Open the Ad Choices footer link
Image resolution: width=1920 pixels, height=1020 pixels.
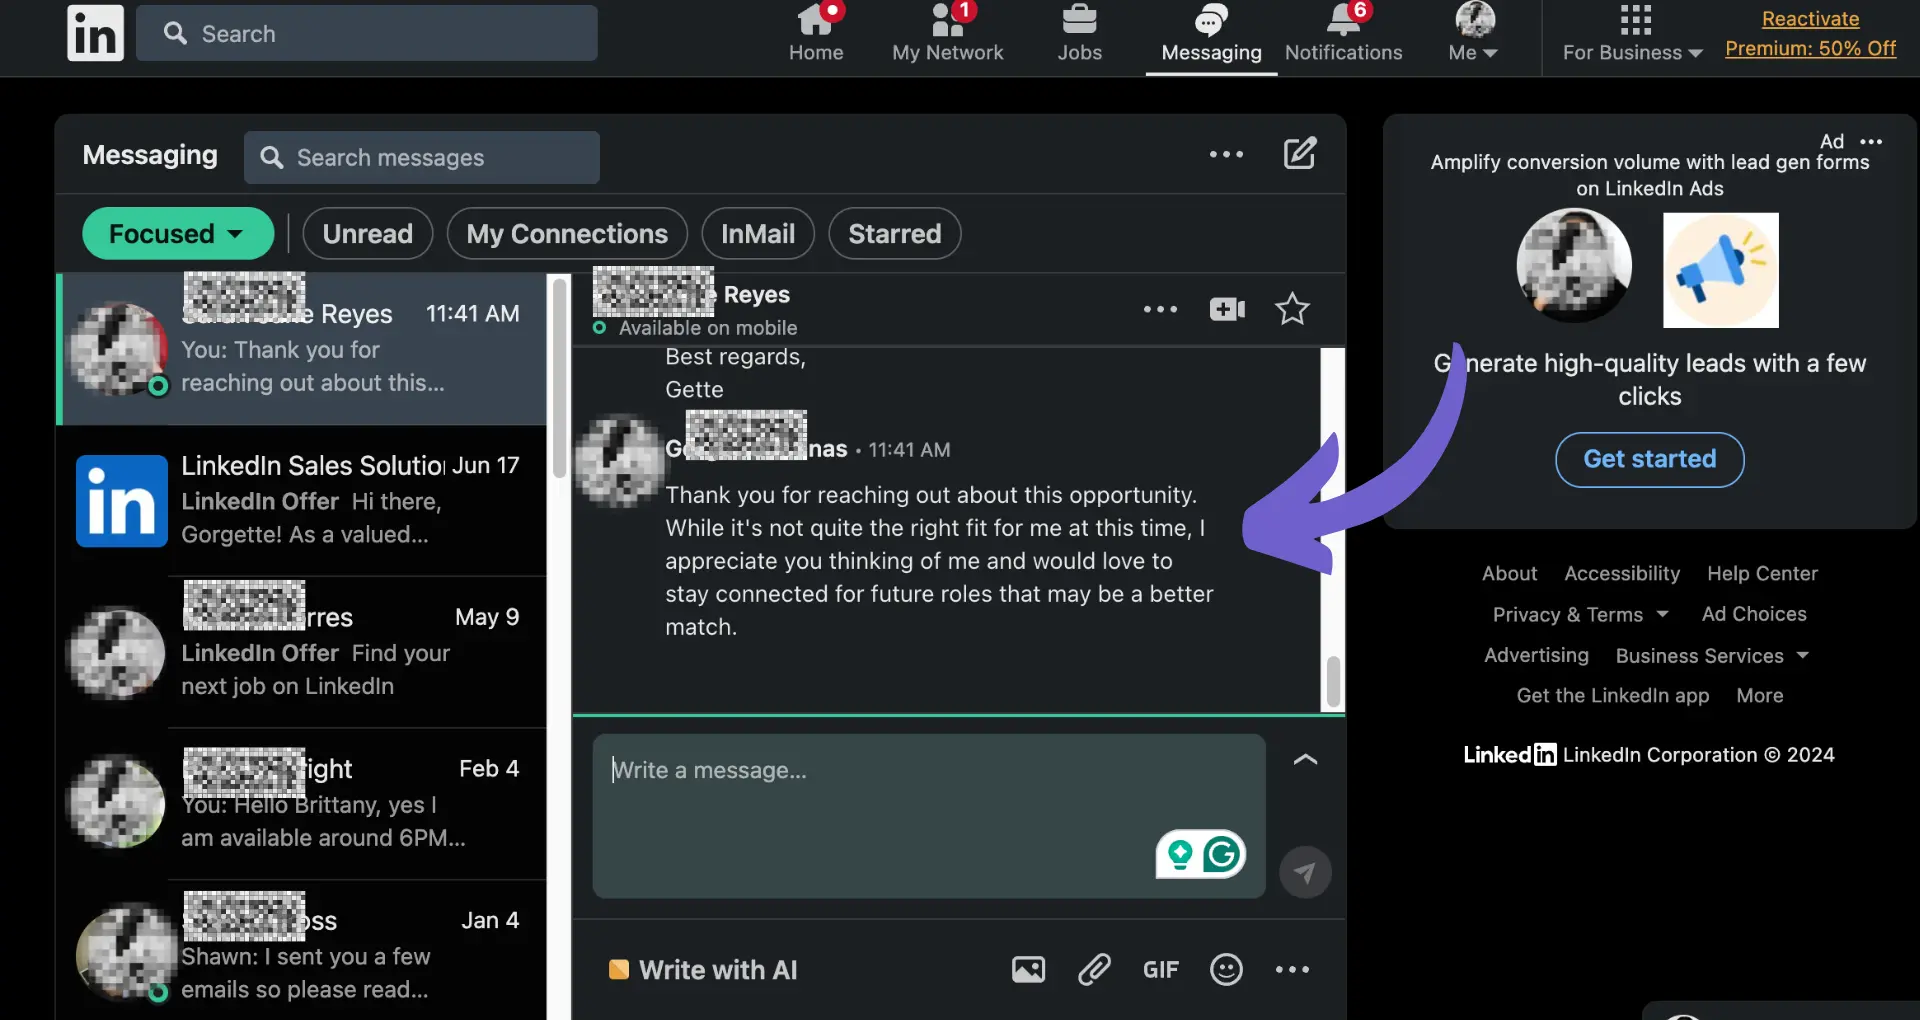tap(1754, 614)
